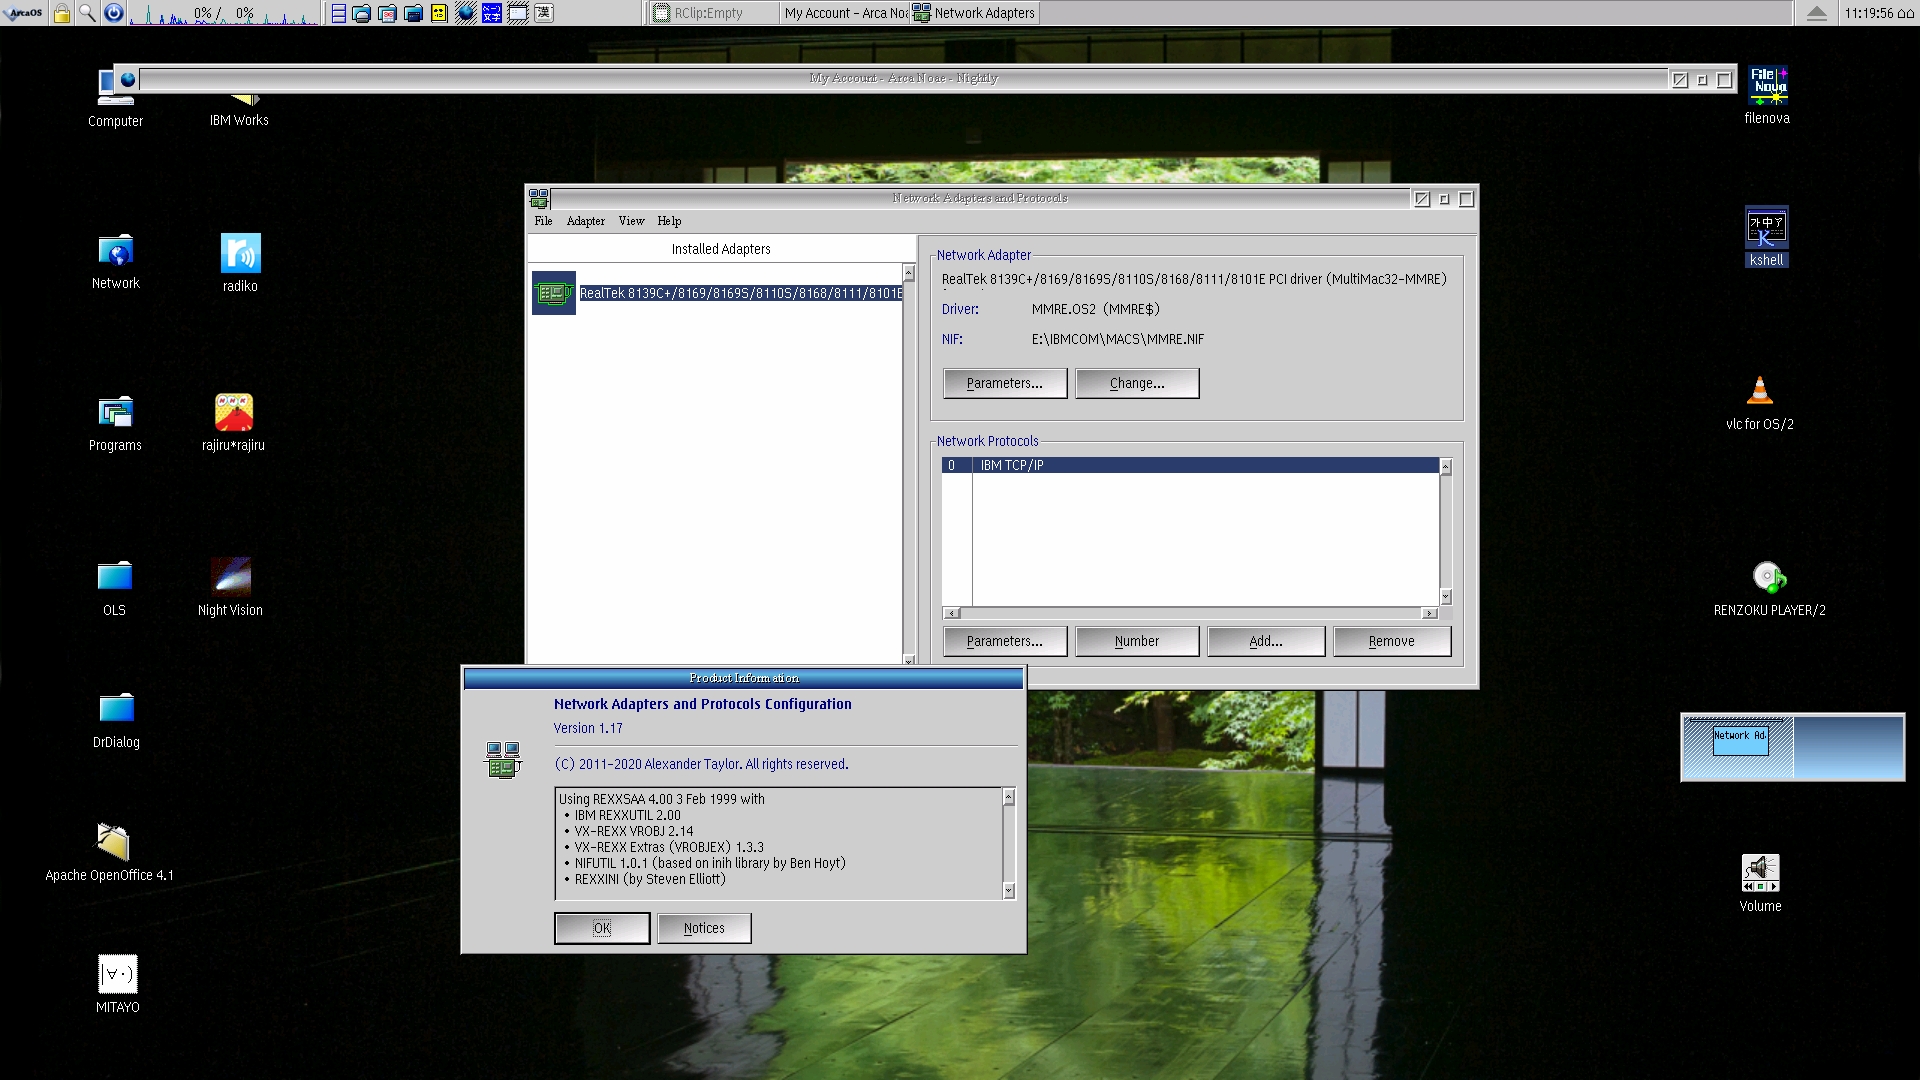This screenshot has width=1920, height=1080.
Task: Click the Product Information dialog icon
Action: coord(503,760)
